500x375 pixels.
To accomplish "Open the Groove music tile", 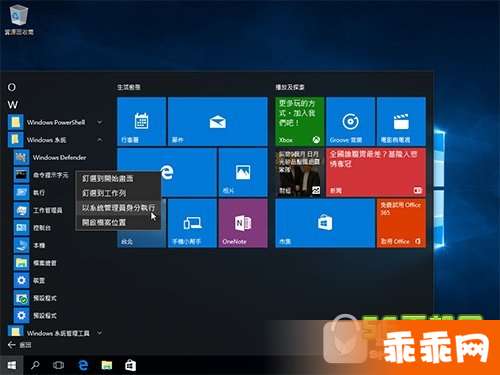I will (x=350, y=121).
